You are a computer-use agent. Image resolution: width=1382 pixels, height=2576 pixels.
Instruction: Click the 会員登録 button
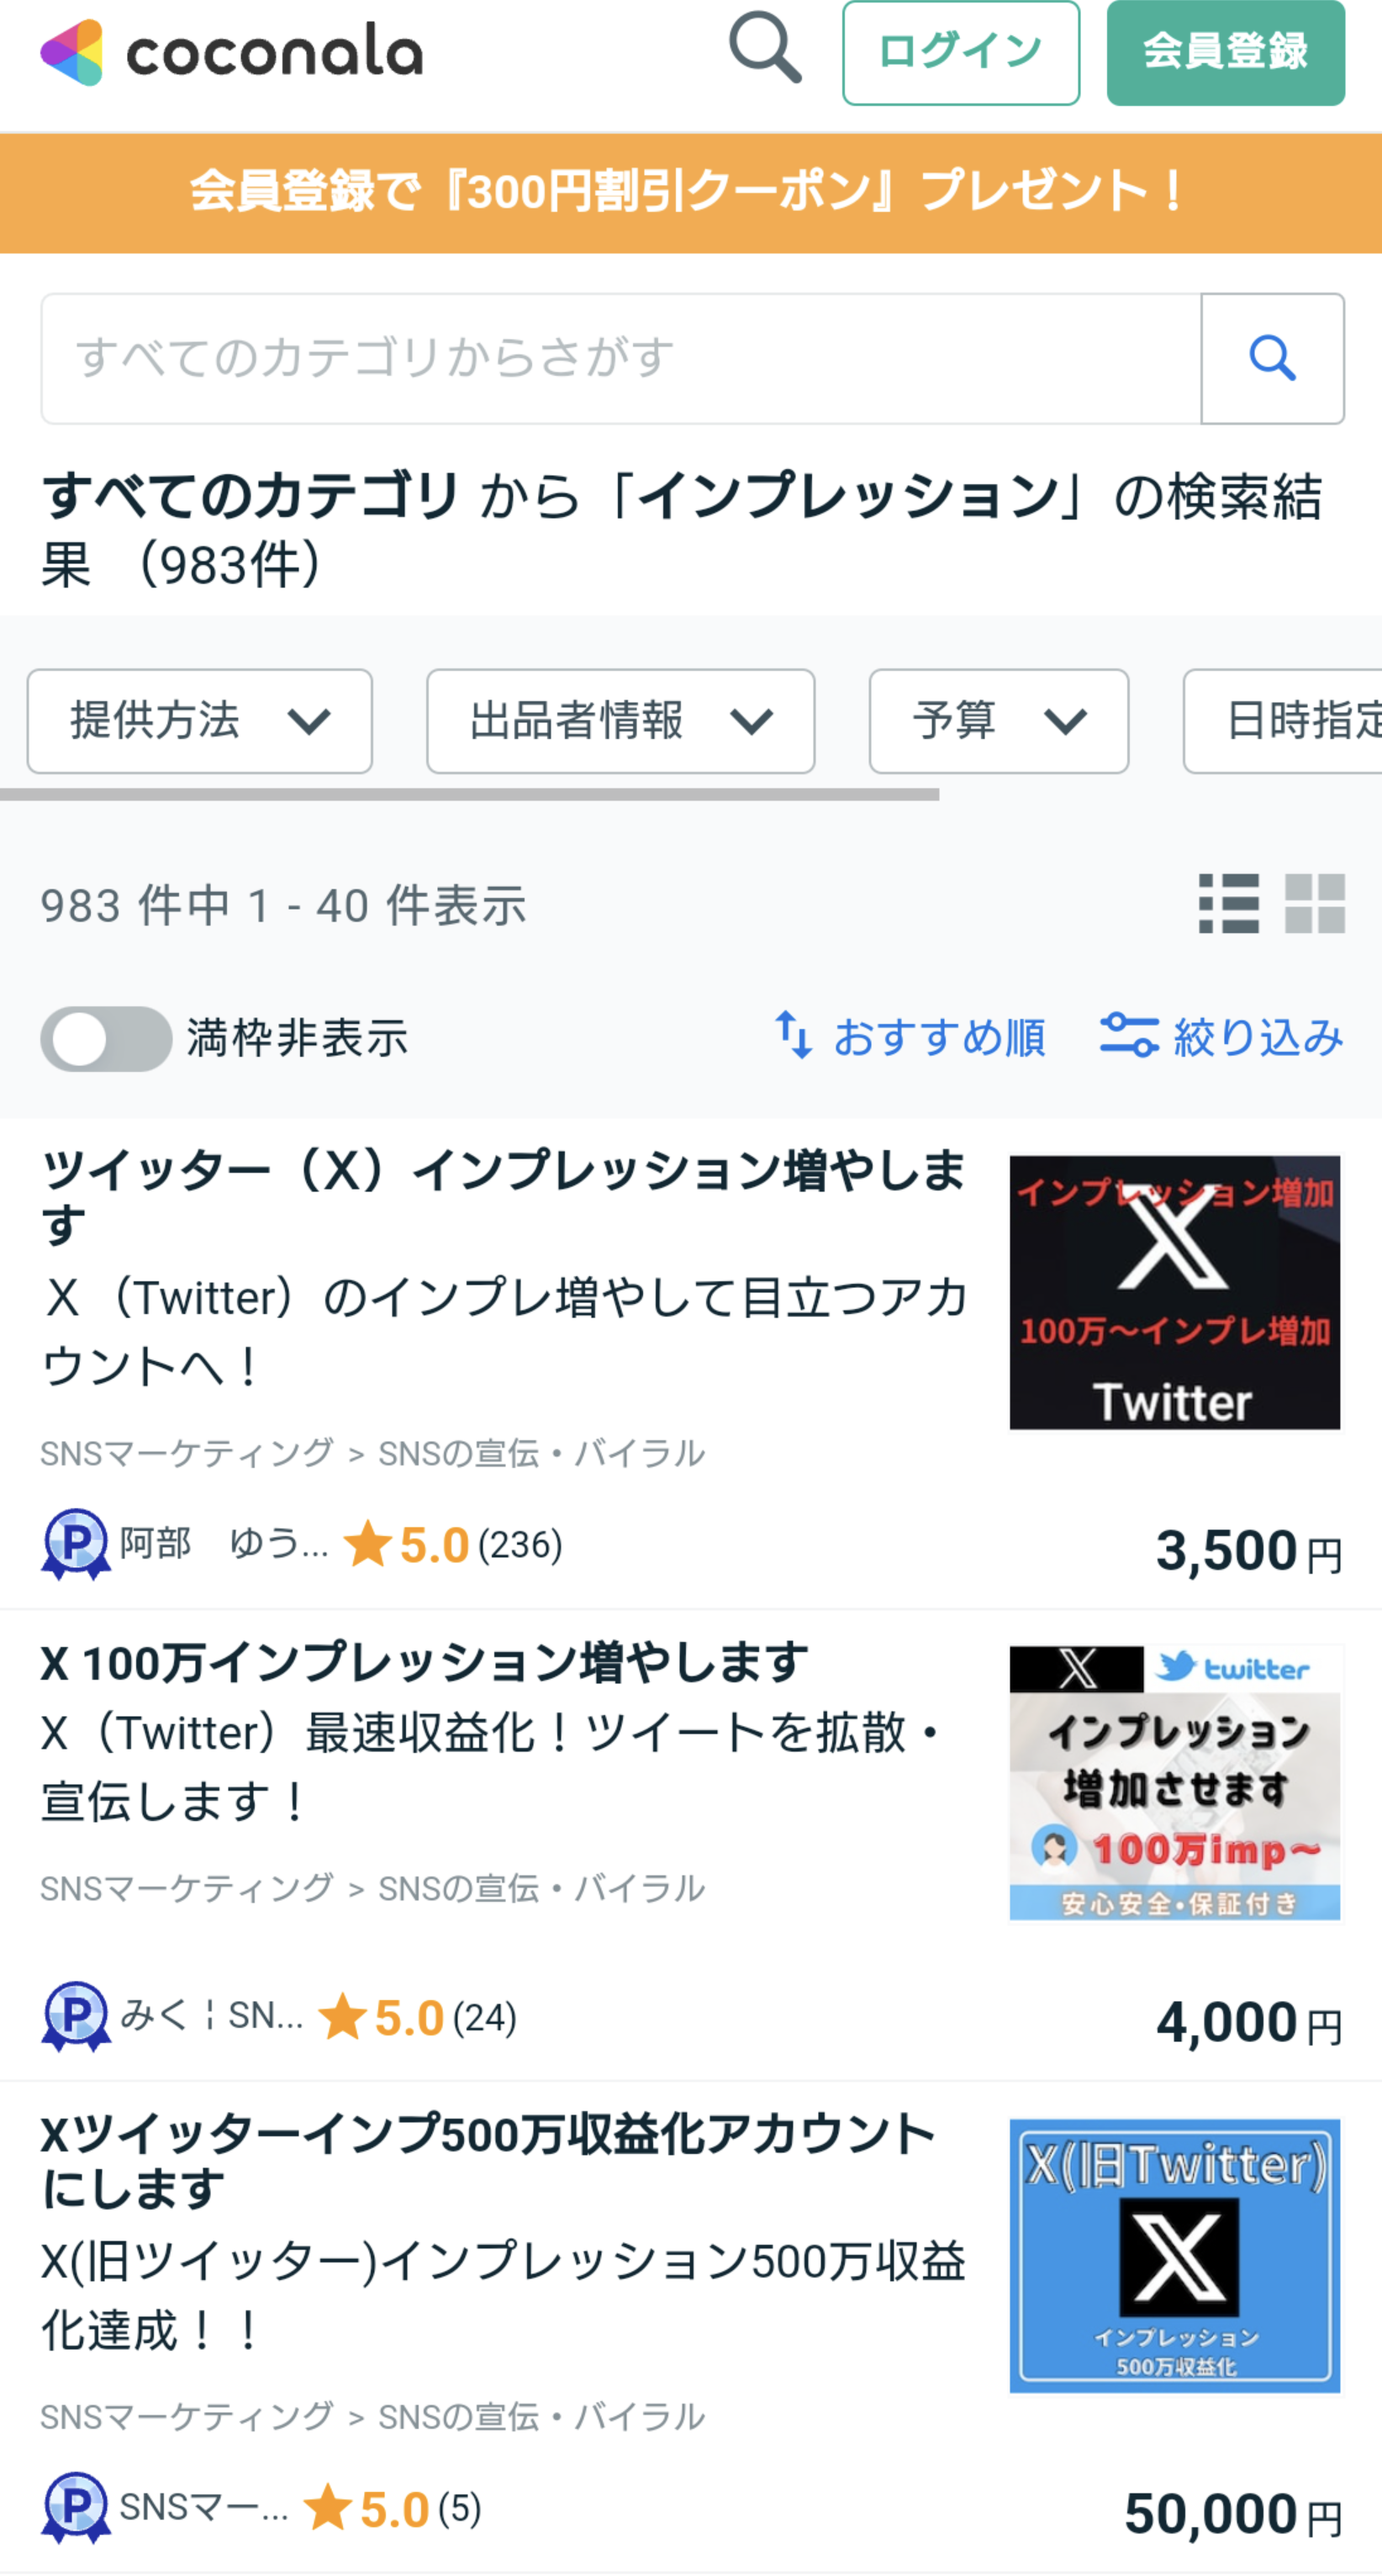click(x=1226, y=53)
